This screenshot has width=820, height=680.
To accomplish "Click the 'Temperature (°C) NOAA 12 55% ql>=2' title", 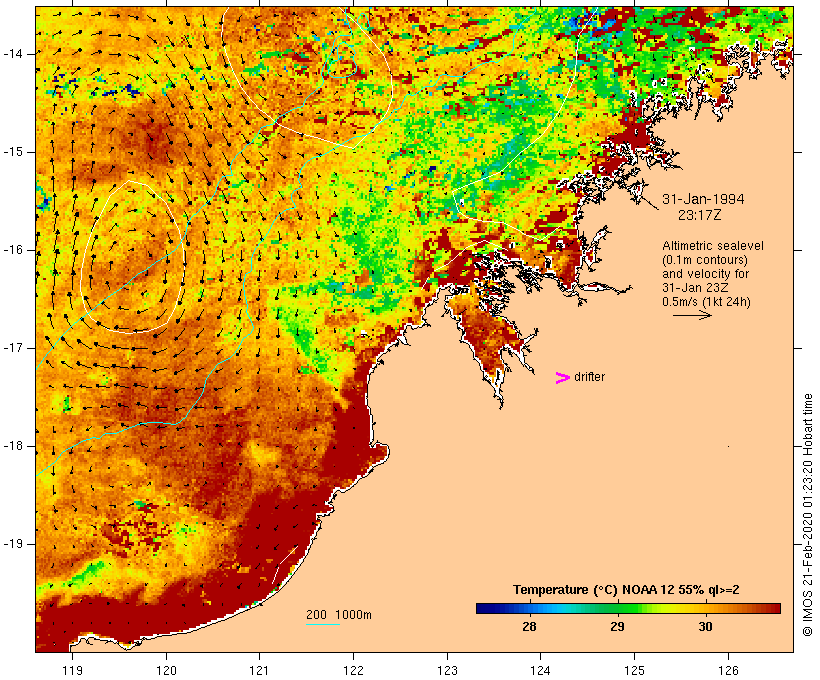I will point(626,590).
